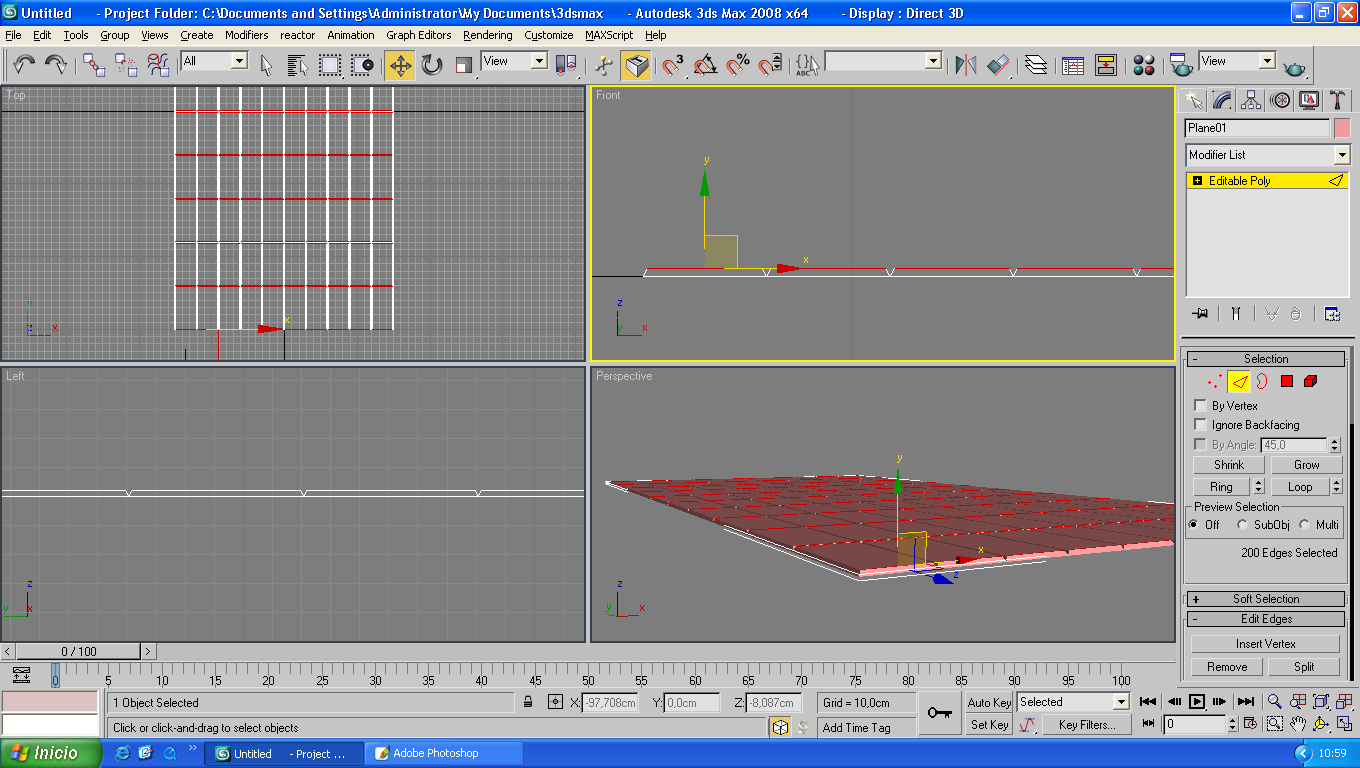Image resolution: width=1360 pixels, height=768 pixels.
Task: Open the Material Editor spheres icon
Action: click(x=1144, y=65)
